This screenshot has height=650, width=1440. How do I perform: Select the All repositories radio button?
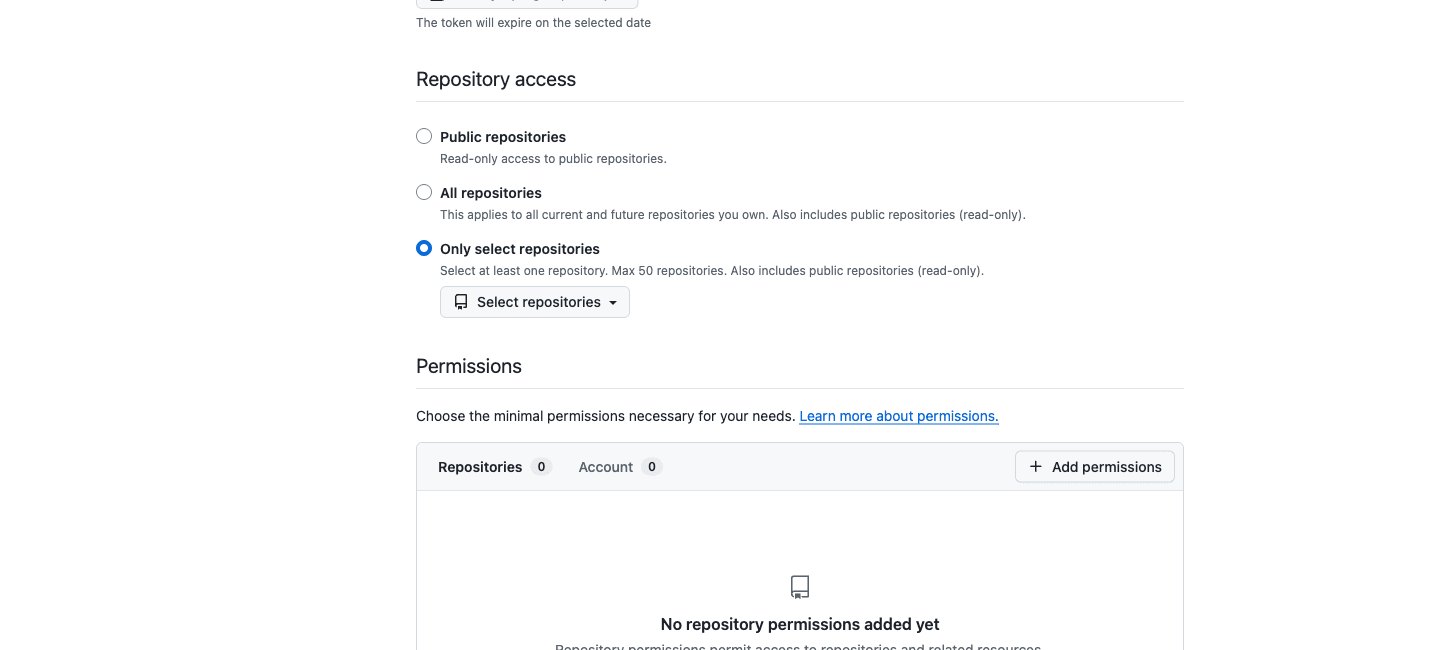pos(424,192)
